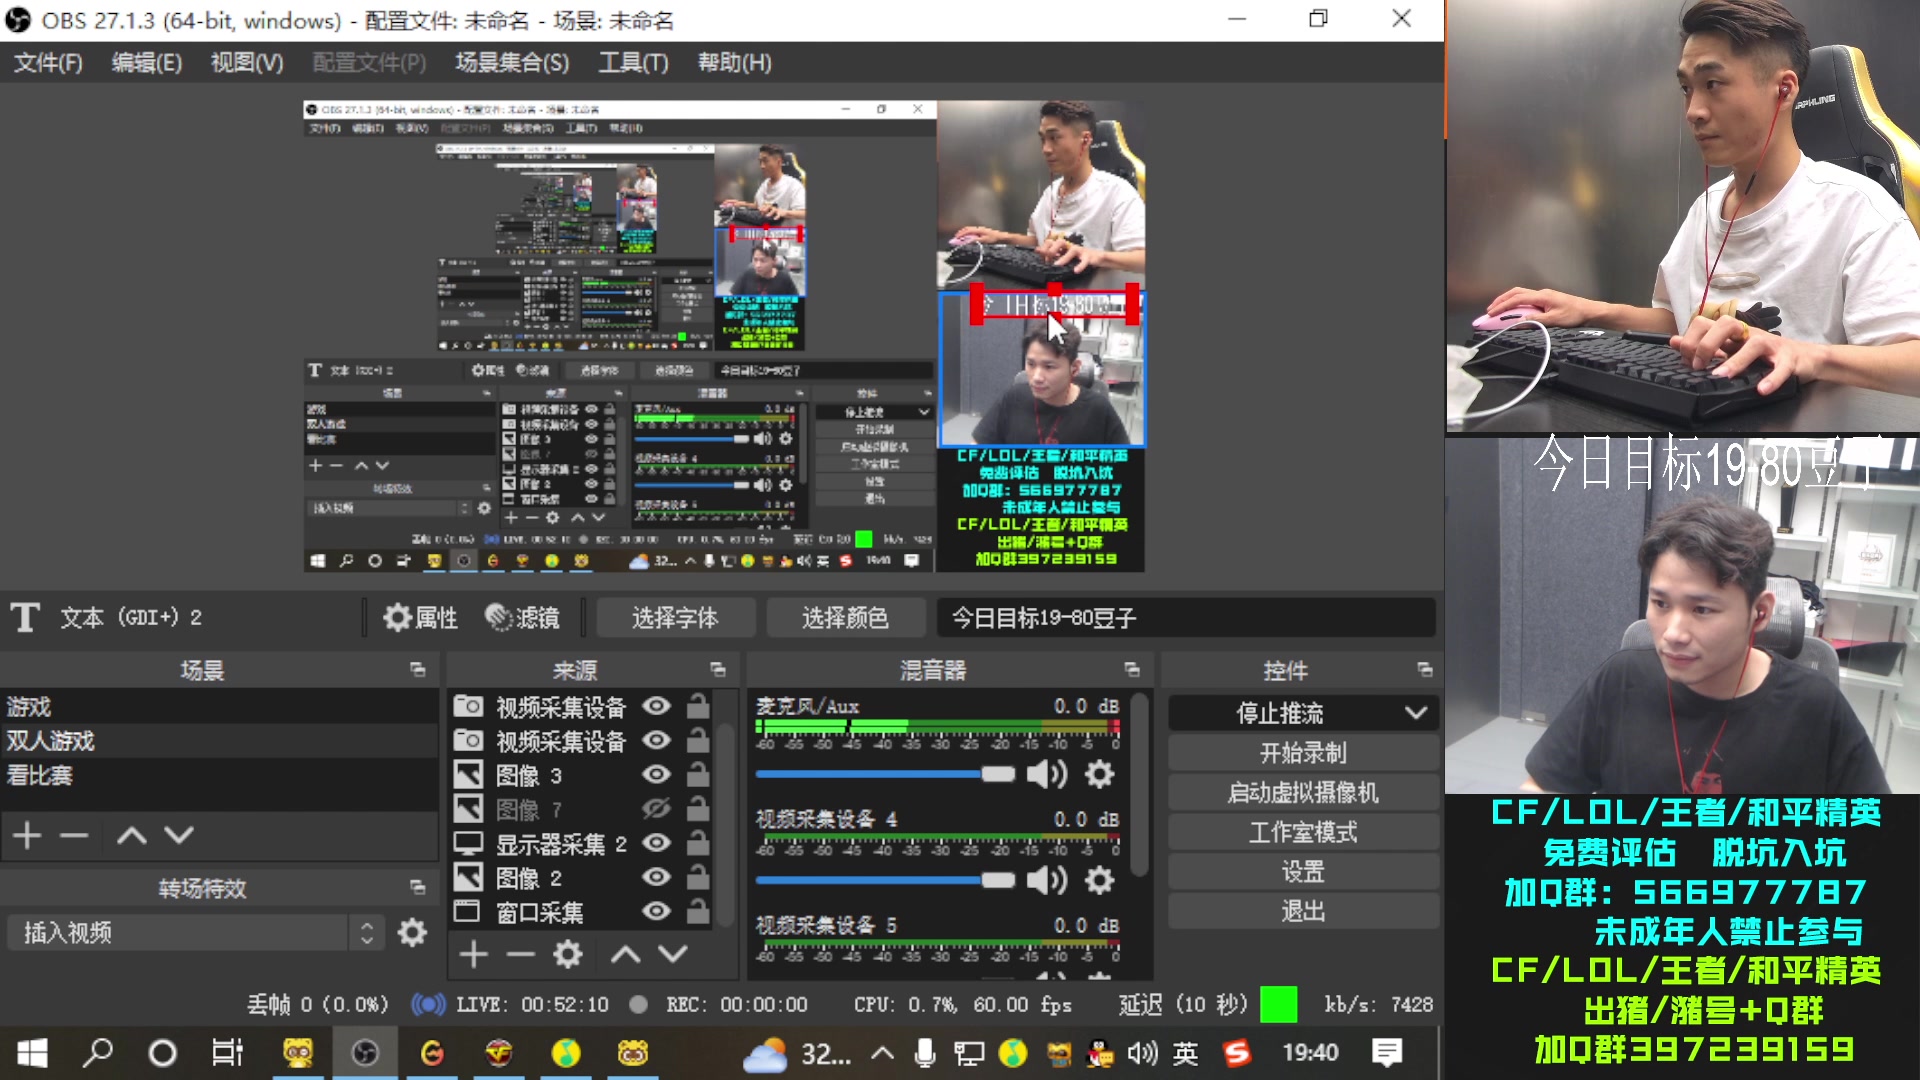The height and width of the screenshot is (1080, 1920).
Task: Hide the 窗口采集 source
Action: click(656, 912)
